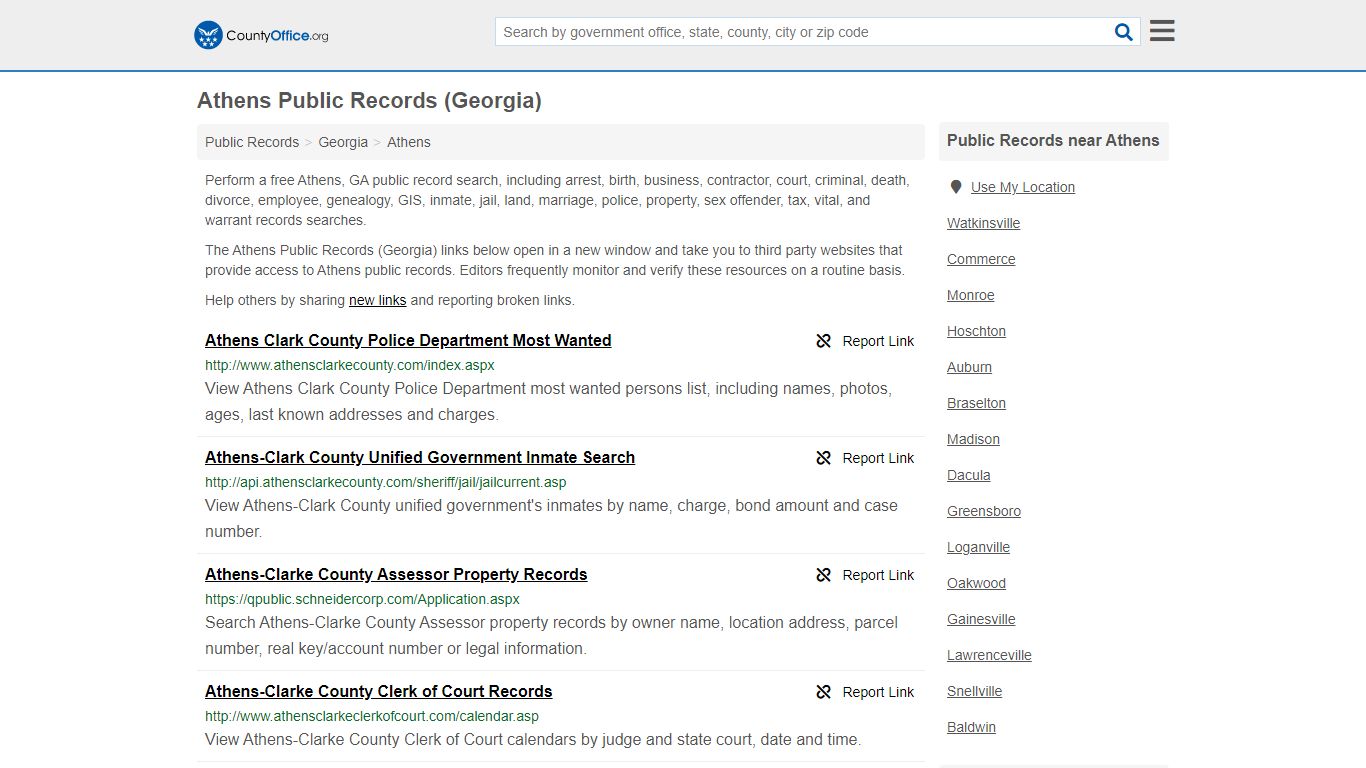This screenshot has height=768, width=1366.
Task: Open Gainesville public records
Action: [x=981, y=619]
